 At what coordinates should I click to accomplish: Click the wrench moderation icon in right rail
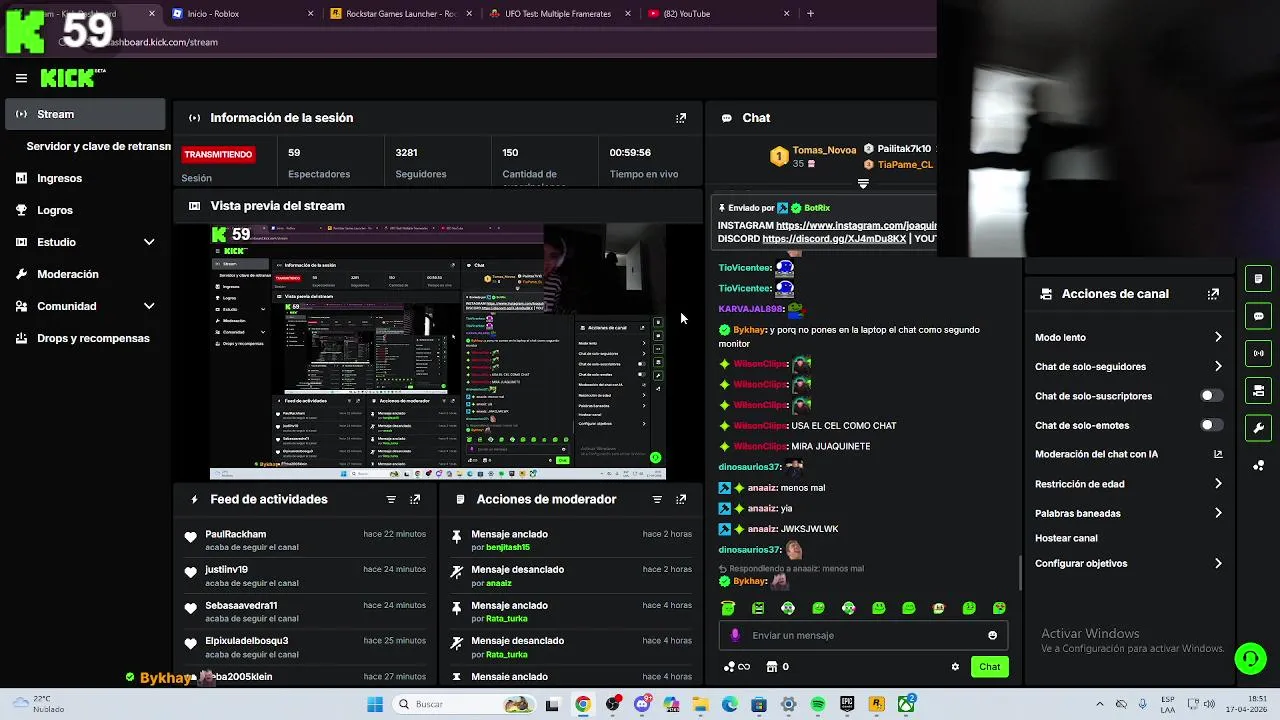[x=1258, y=428]
